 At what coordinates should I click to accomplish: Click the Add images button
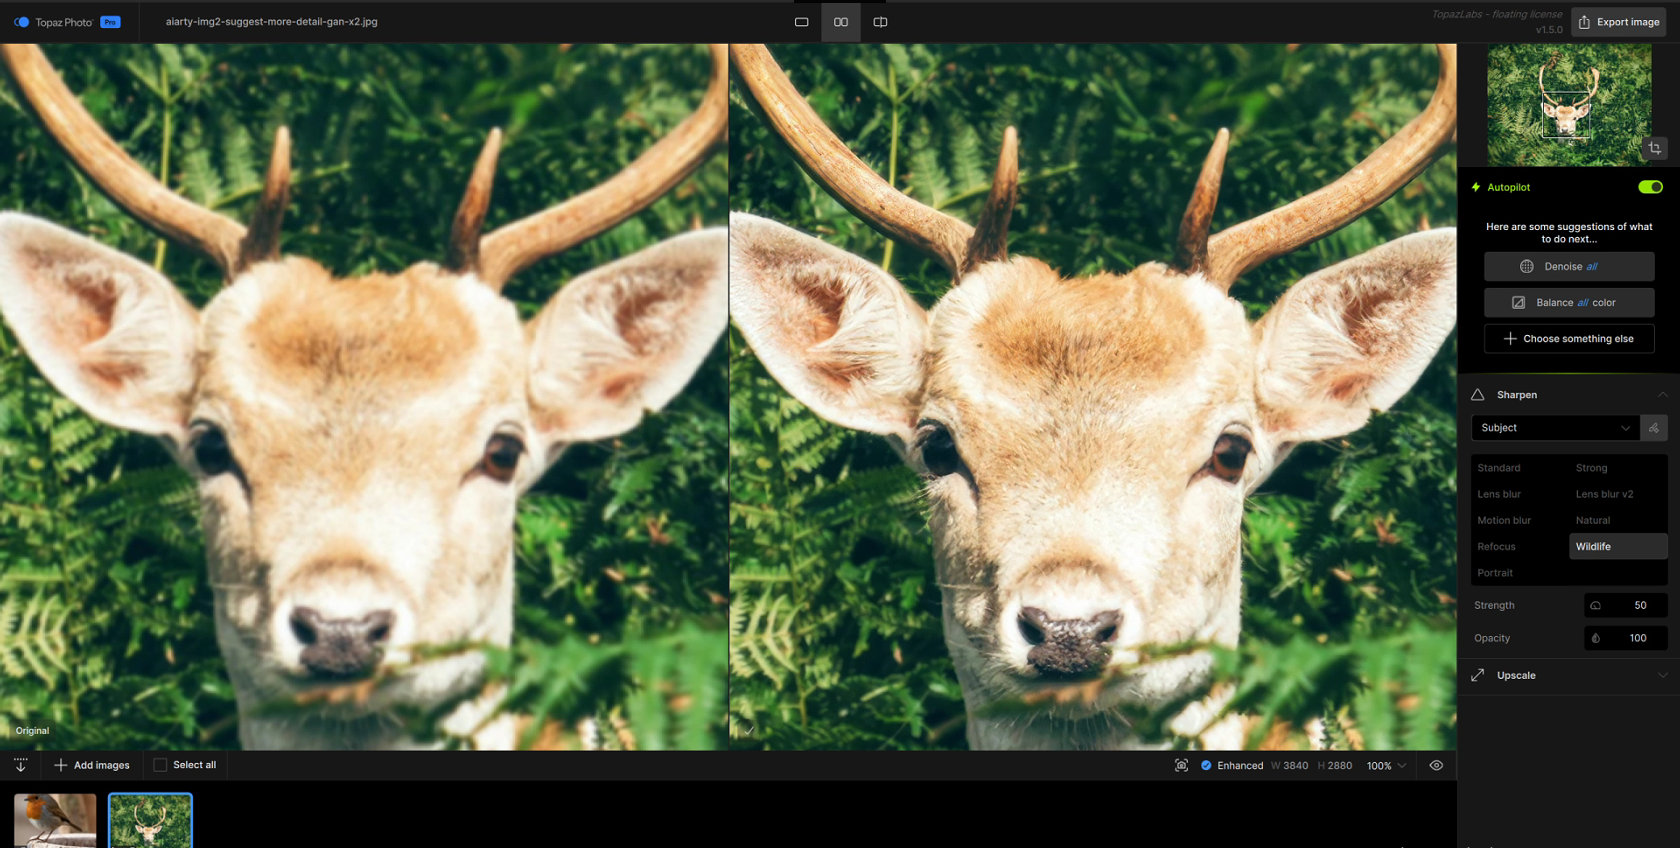(x=92, y=765)
